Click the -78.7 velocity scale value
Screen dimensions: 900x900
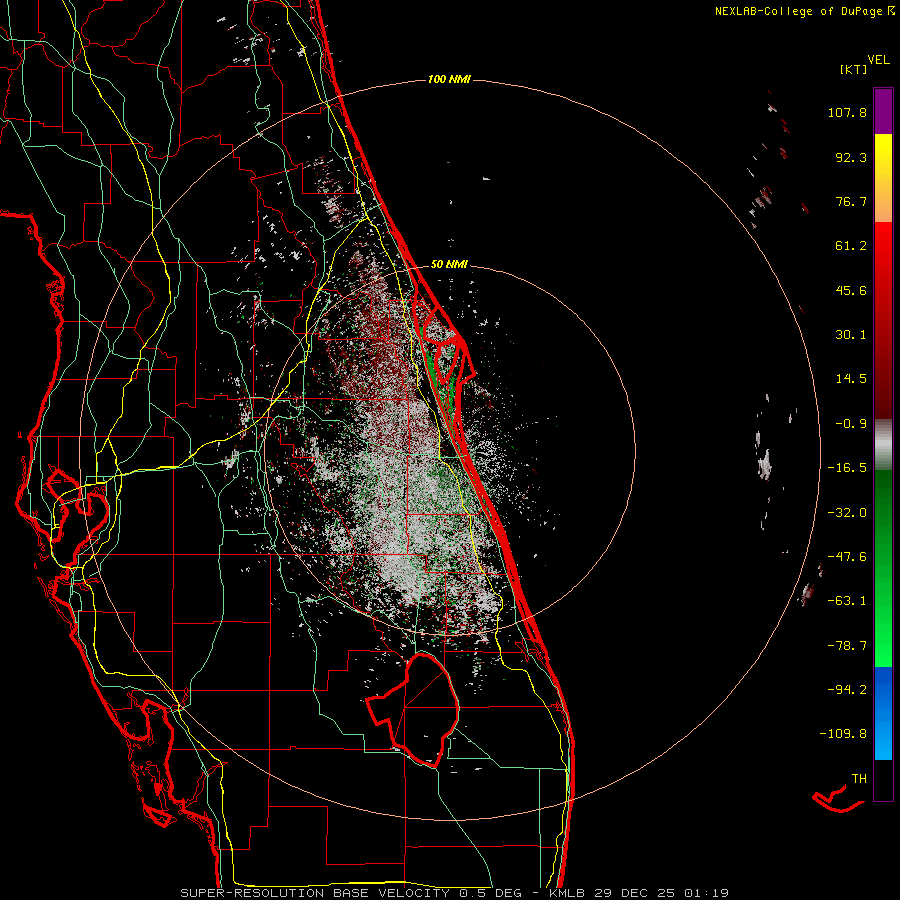[x=847, y=646]
